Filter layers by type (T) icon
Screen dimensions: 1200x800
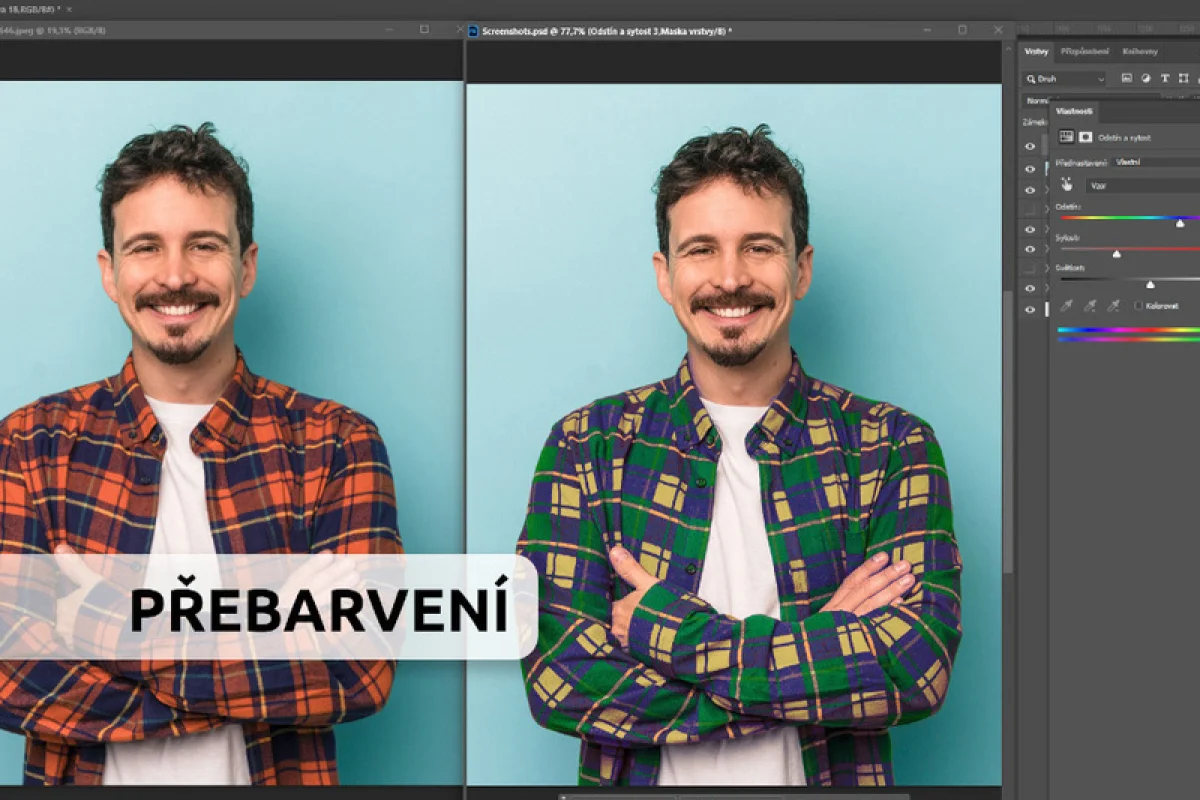1165,78
